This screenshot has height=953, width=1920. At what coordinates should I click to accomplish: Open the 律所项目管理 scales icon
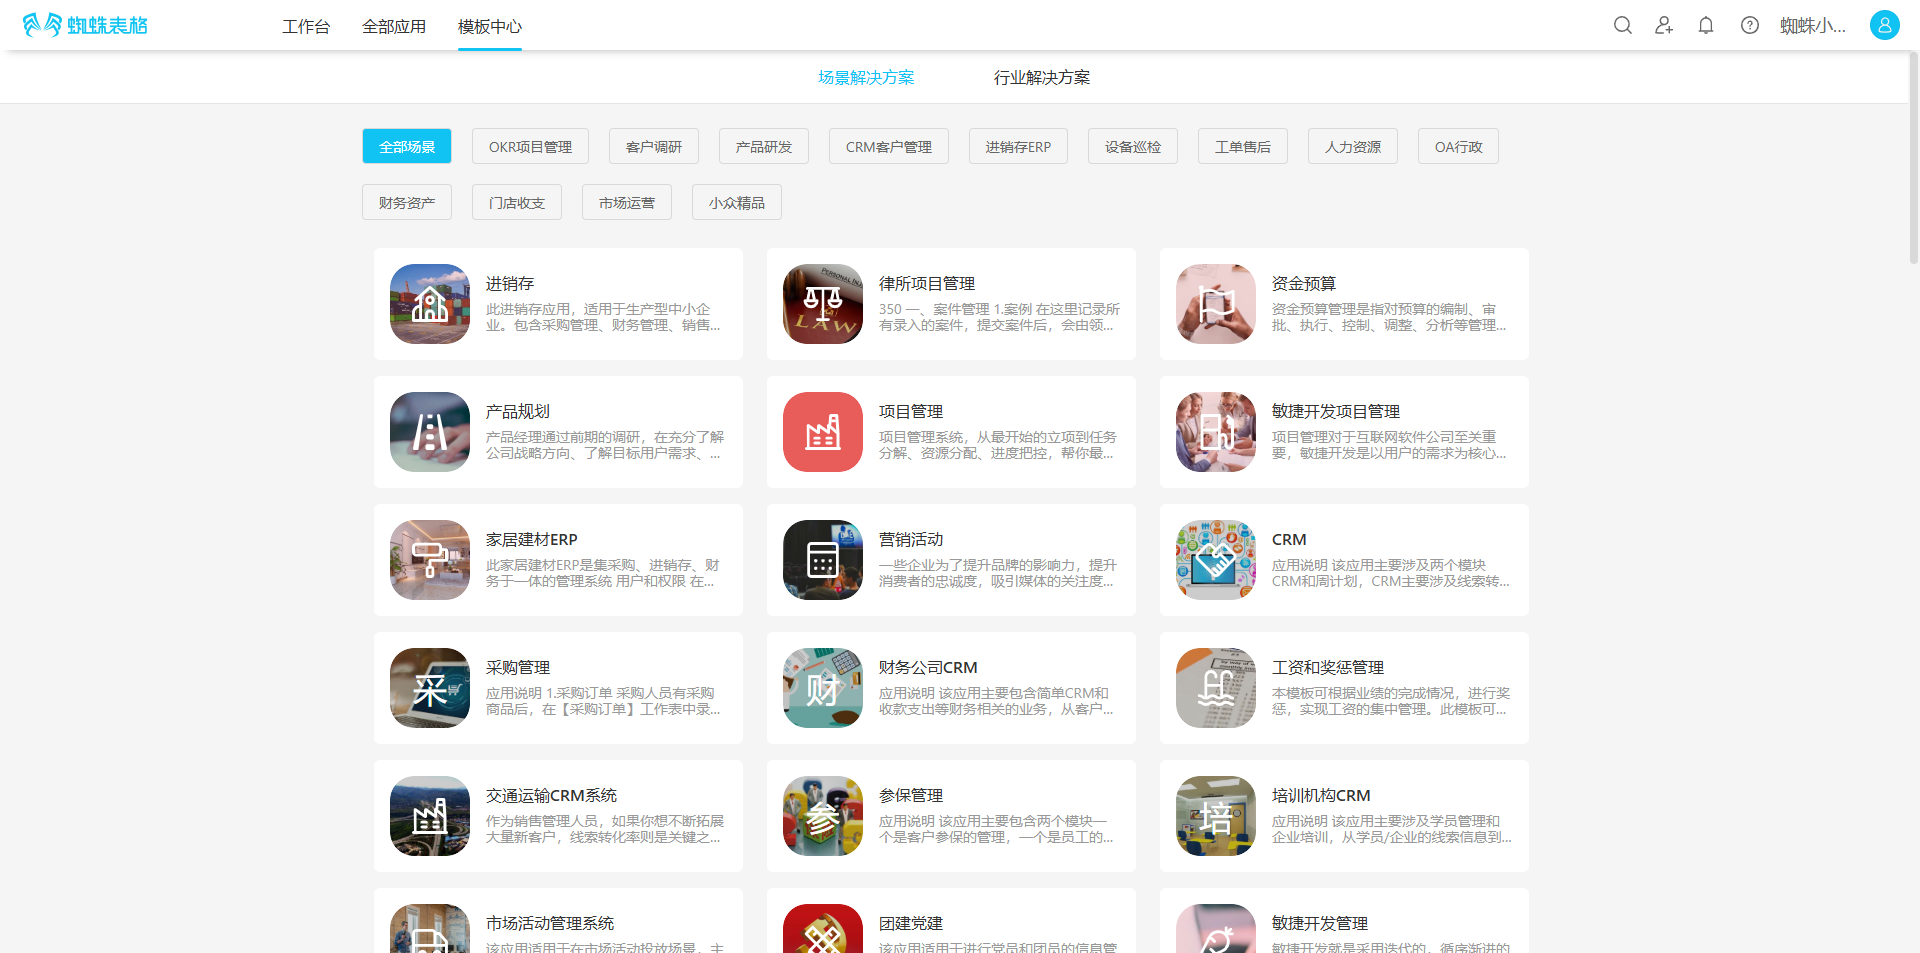tap(823, 304)
